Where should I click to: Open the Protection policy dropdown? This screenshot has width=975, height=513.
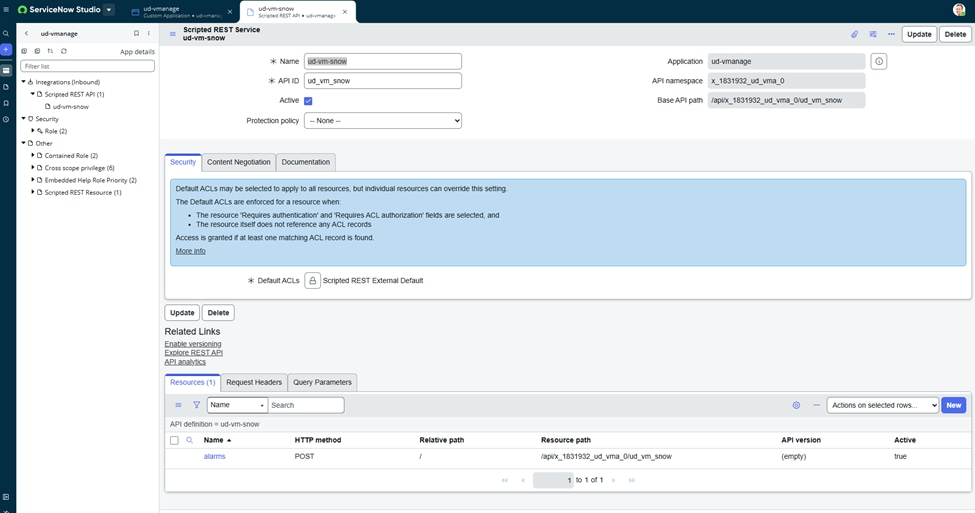[383, 121]
